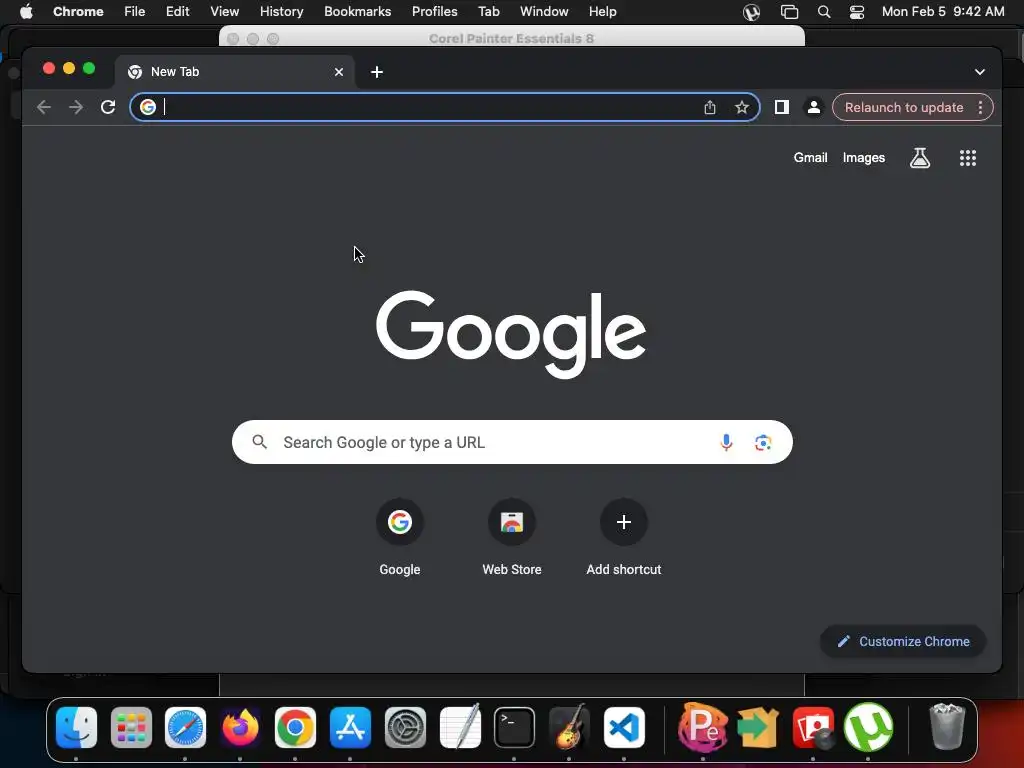
Task: Open System Settings from the Dock
Action: [x=405, y=727]
